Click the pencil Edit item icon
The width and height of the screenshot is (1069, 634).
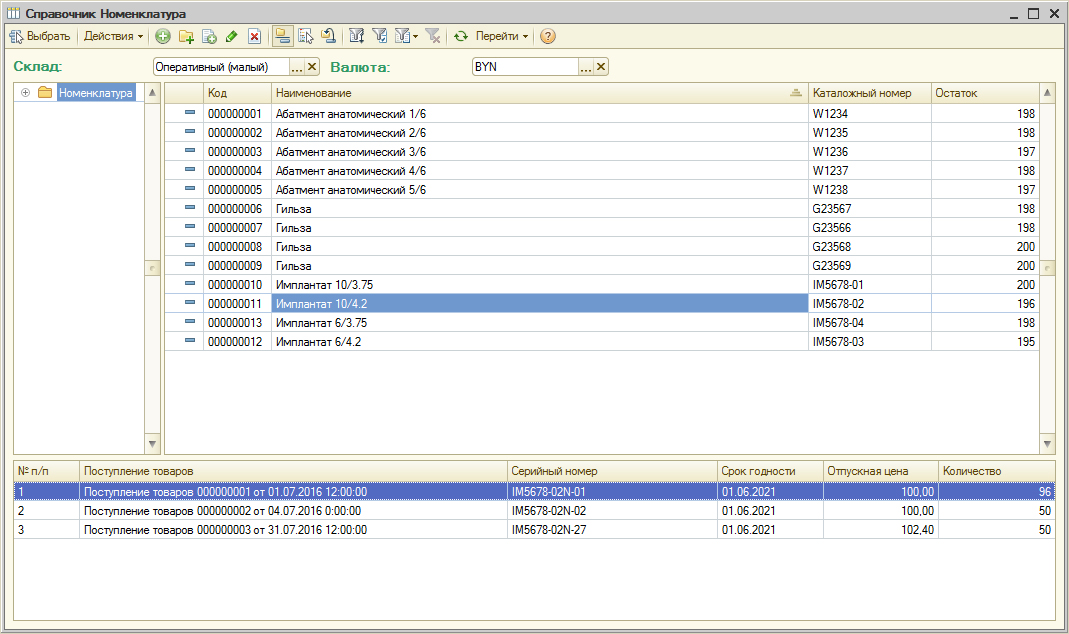pos(231,36)
